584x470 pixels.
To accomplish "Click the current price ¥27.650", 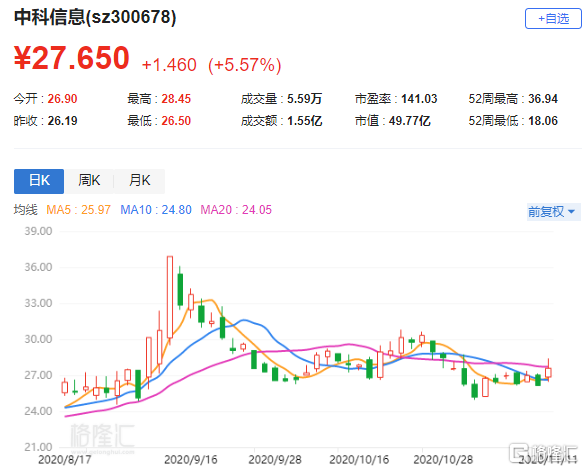I will [x=72, y=58].
